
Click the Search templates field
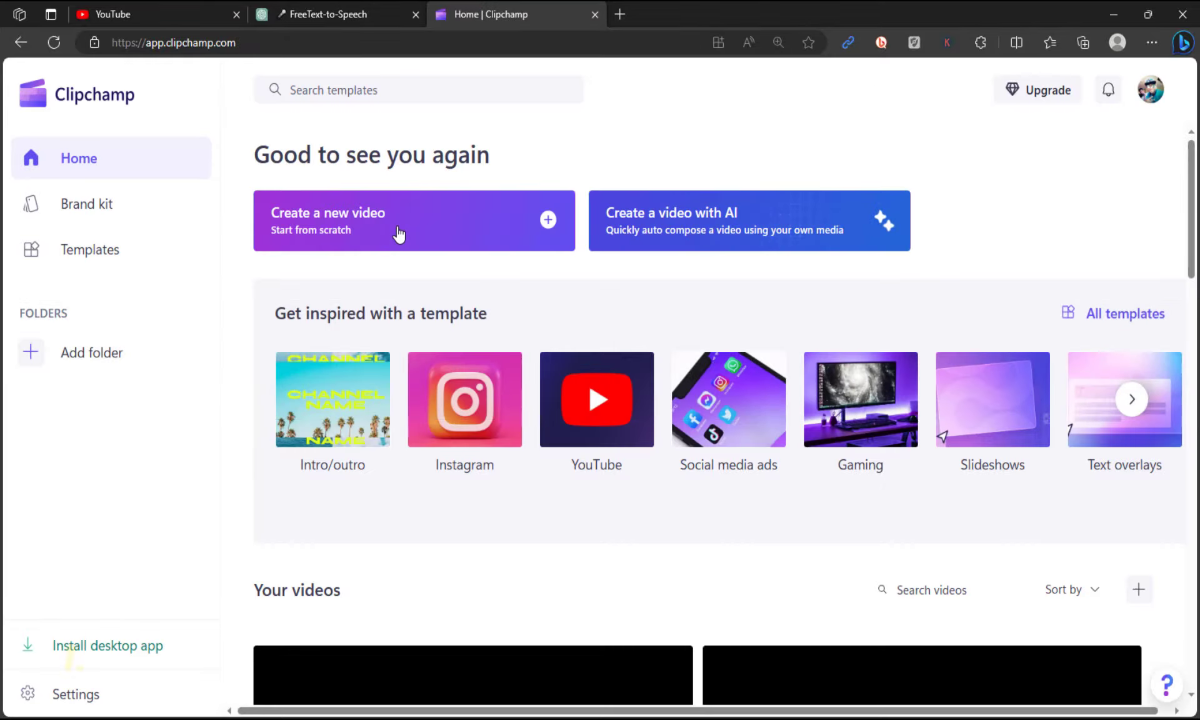(420, 90)
